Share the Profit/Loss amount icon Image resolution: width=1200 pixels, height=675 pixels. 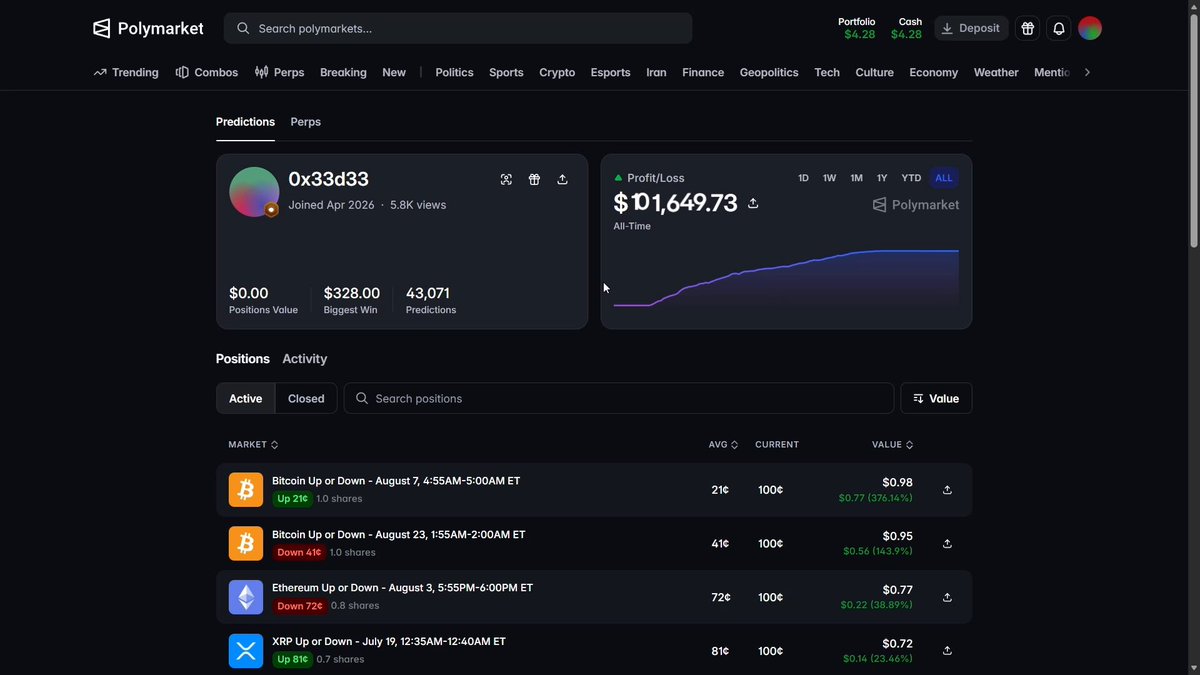point(753,203)
